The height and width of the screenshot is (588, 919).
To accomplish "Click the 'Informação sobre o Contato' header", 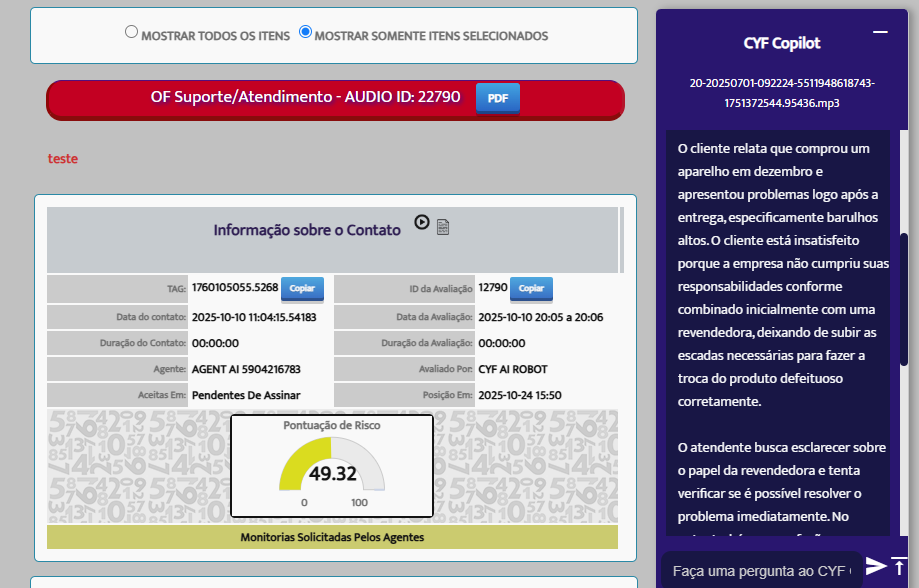I will click(307, 230).
